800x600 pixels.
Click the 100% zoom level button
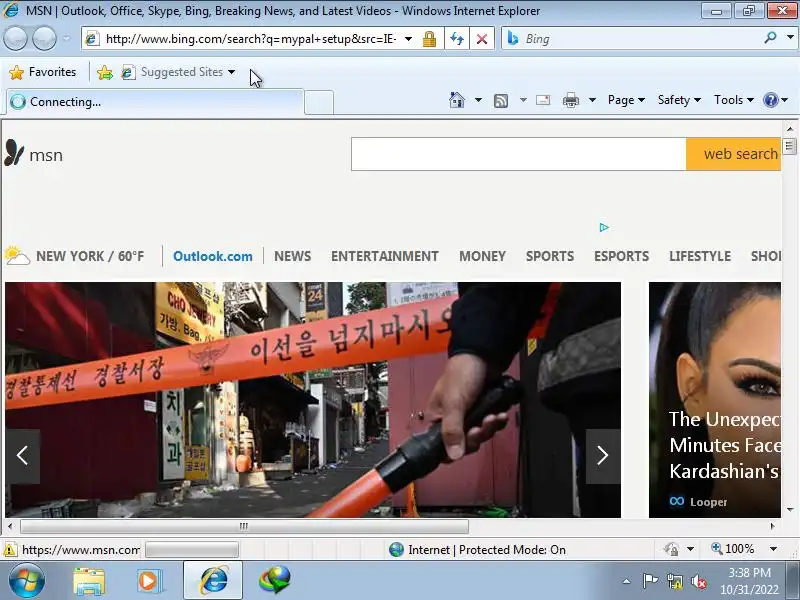click(733, 549)
